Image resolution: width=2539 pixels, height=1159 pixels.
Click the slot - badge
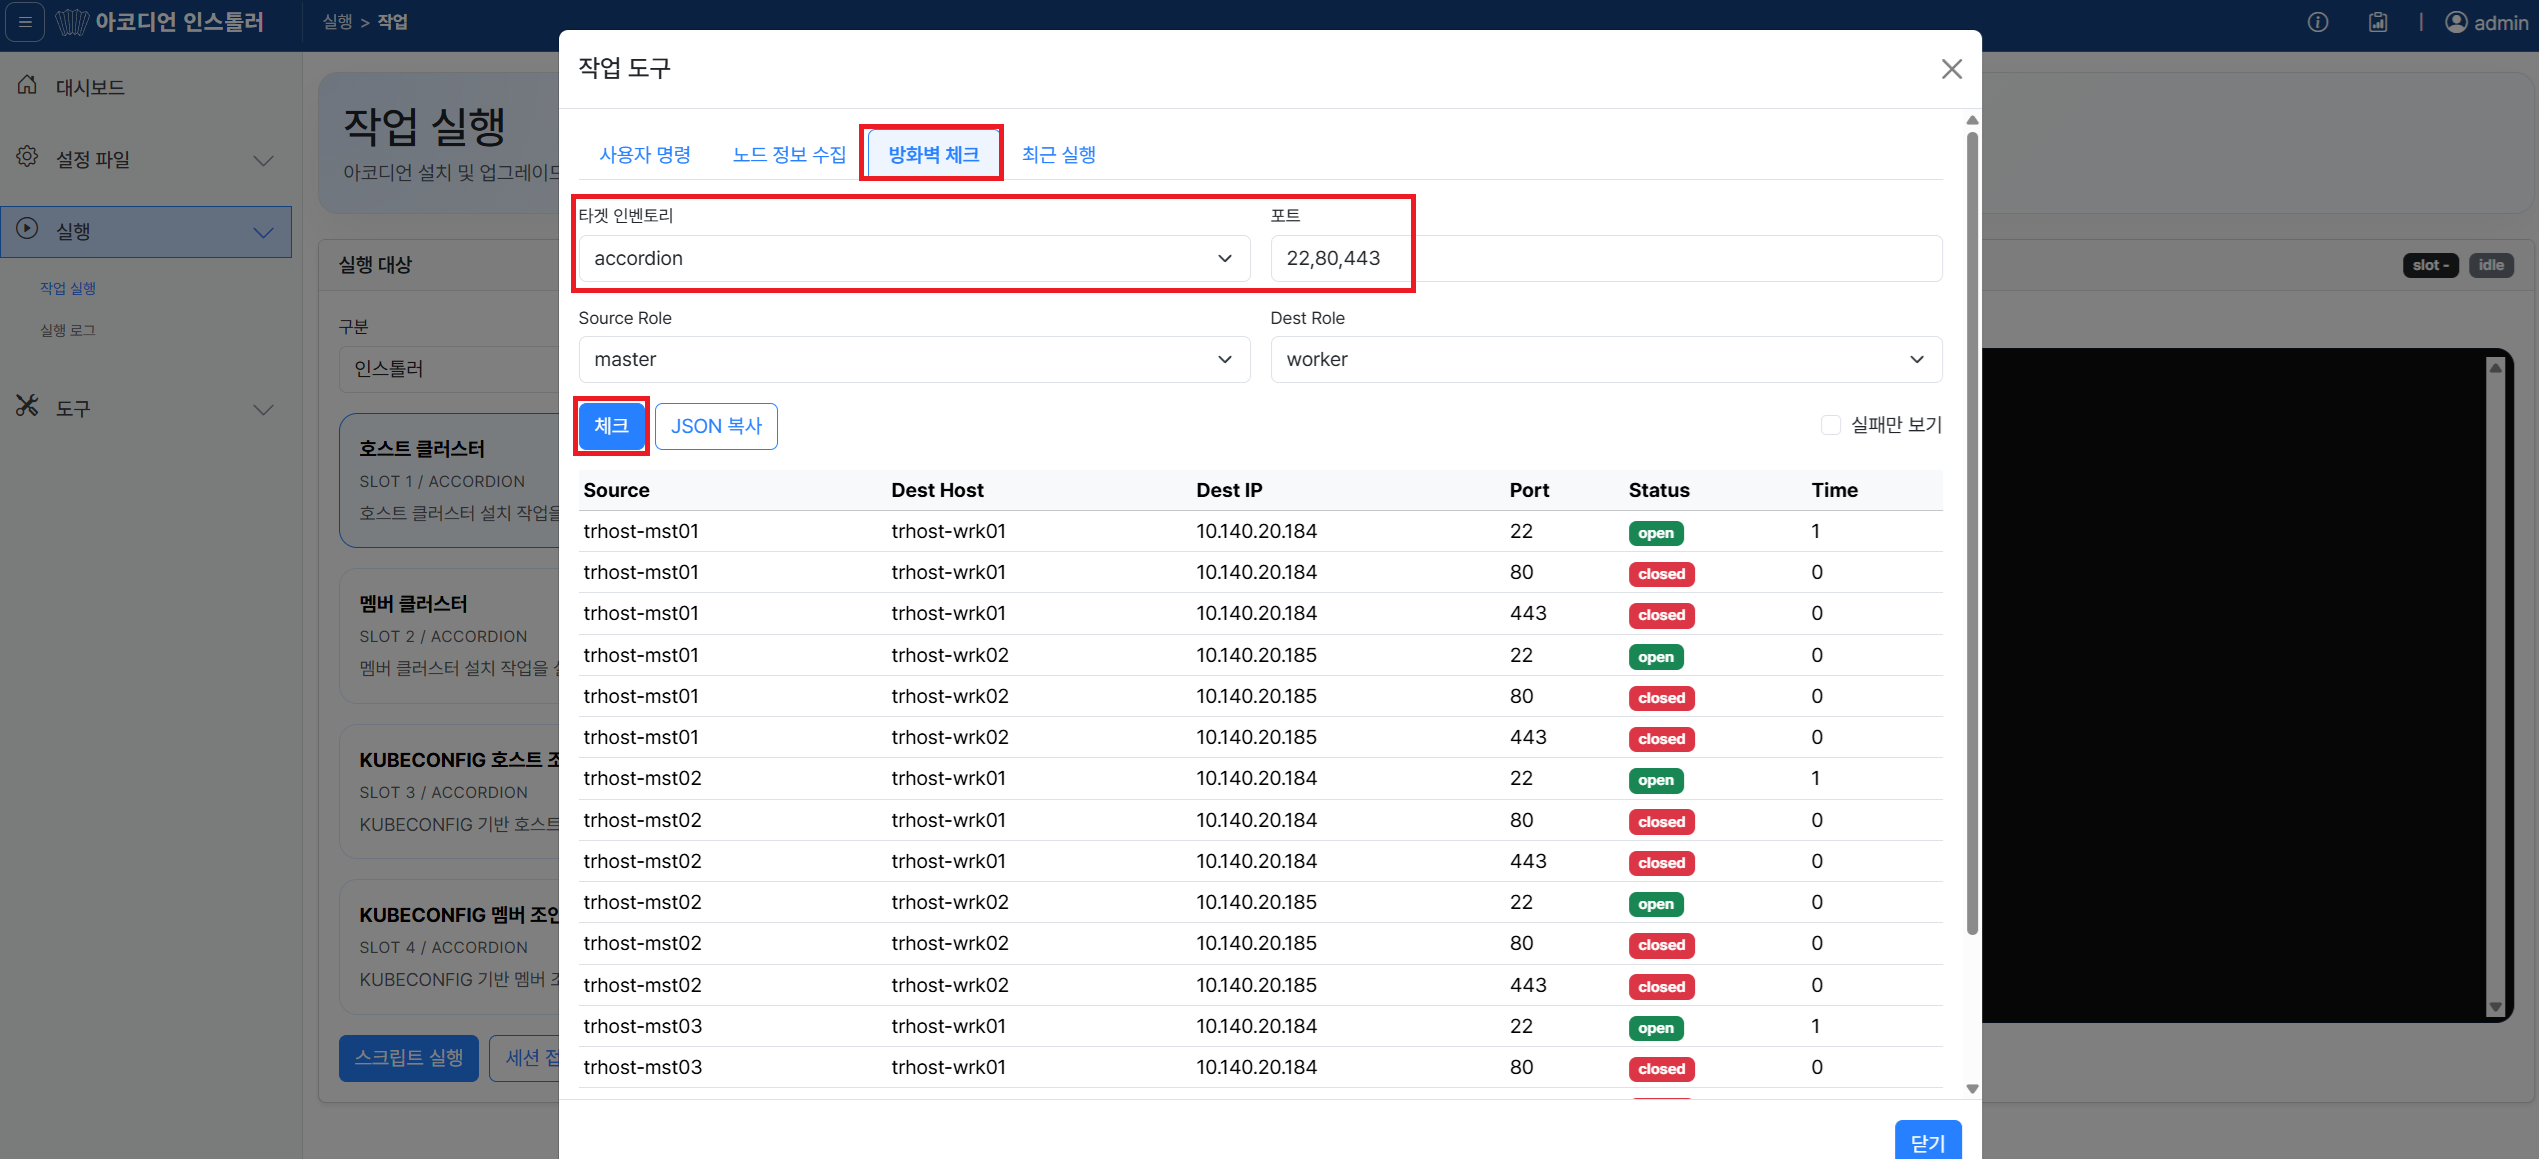coord(2430,265)
